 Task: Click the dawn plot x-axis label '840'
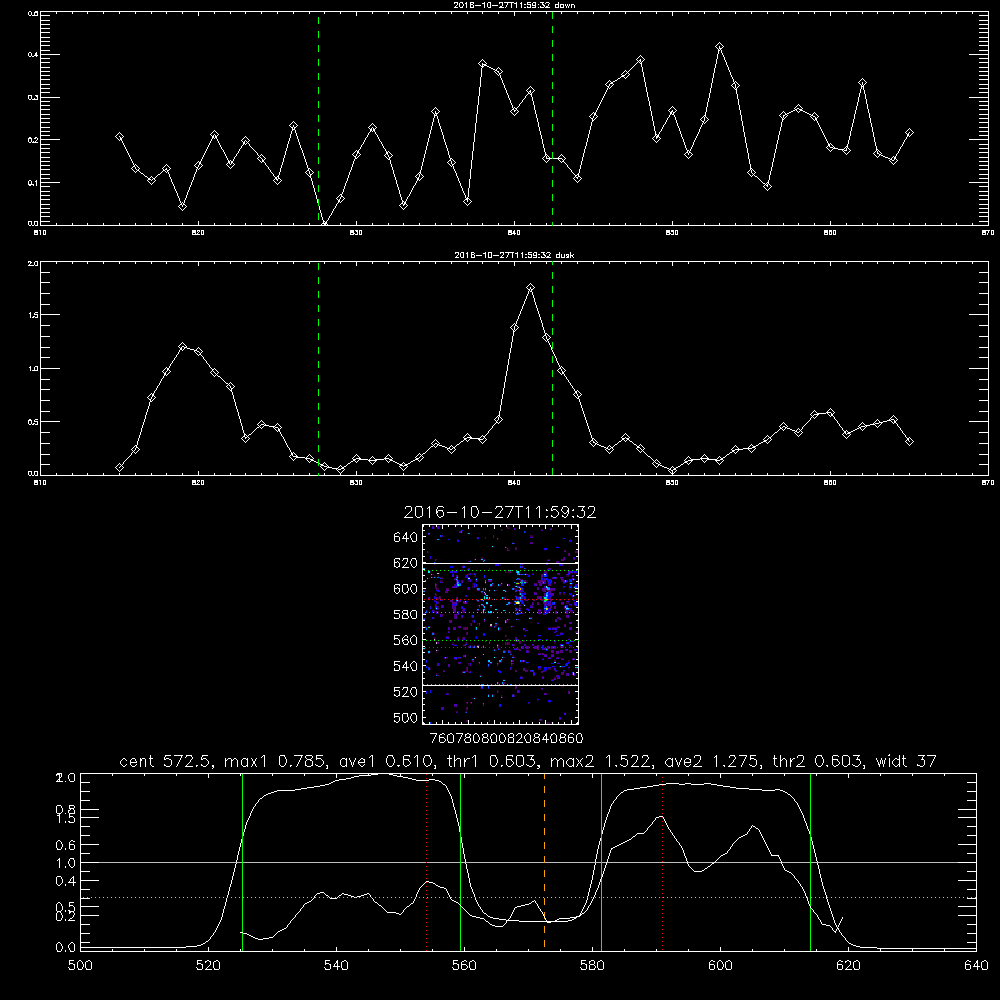tap(514, 233)
